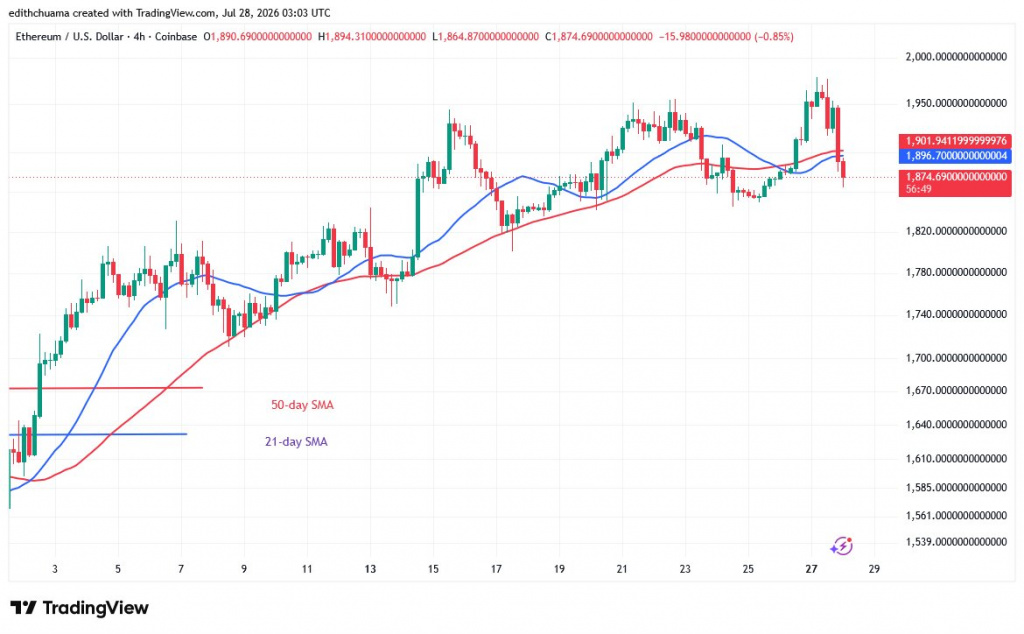Click date label 5 on time axis

(x=118, y=569)
